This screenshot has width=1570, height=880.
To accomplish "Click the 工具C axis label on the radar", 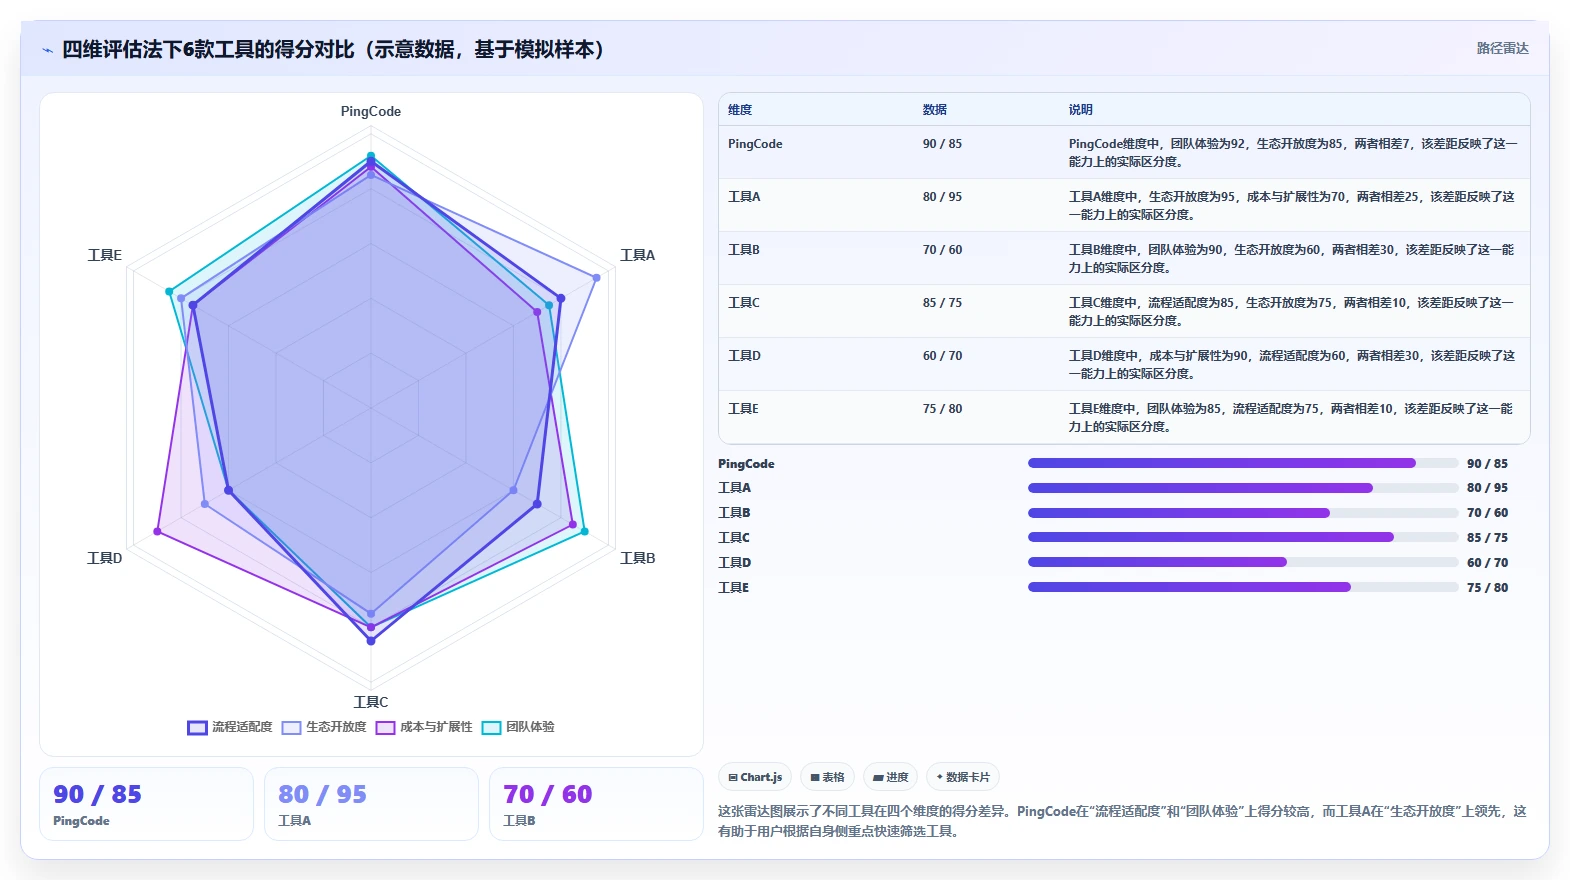I will [x=371, y=702].
